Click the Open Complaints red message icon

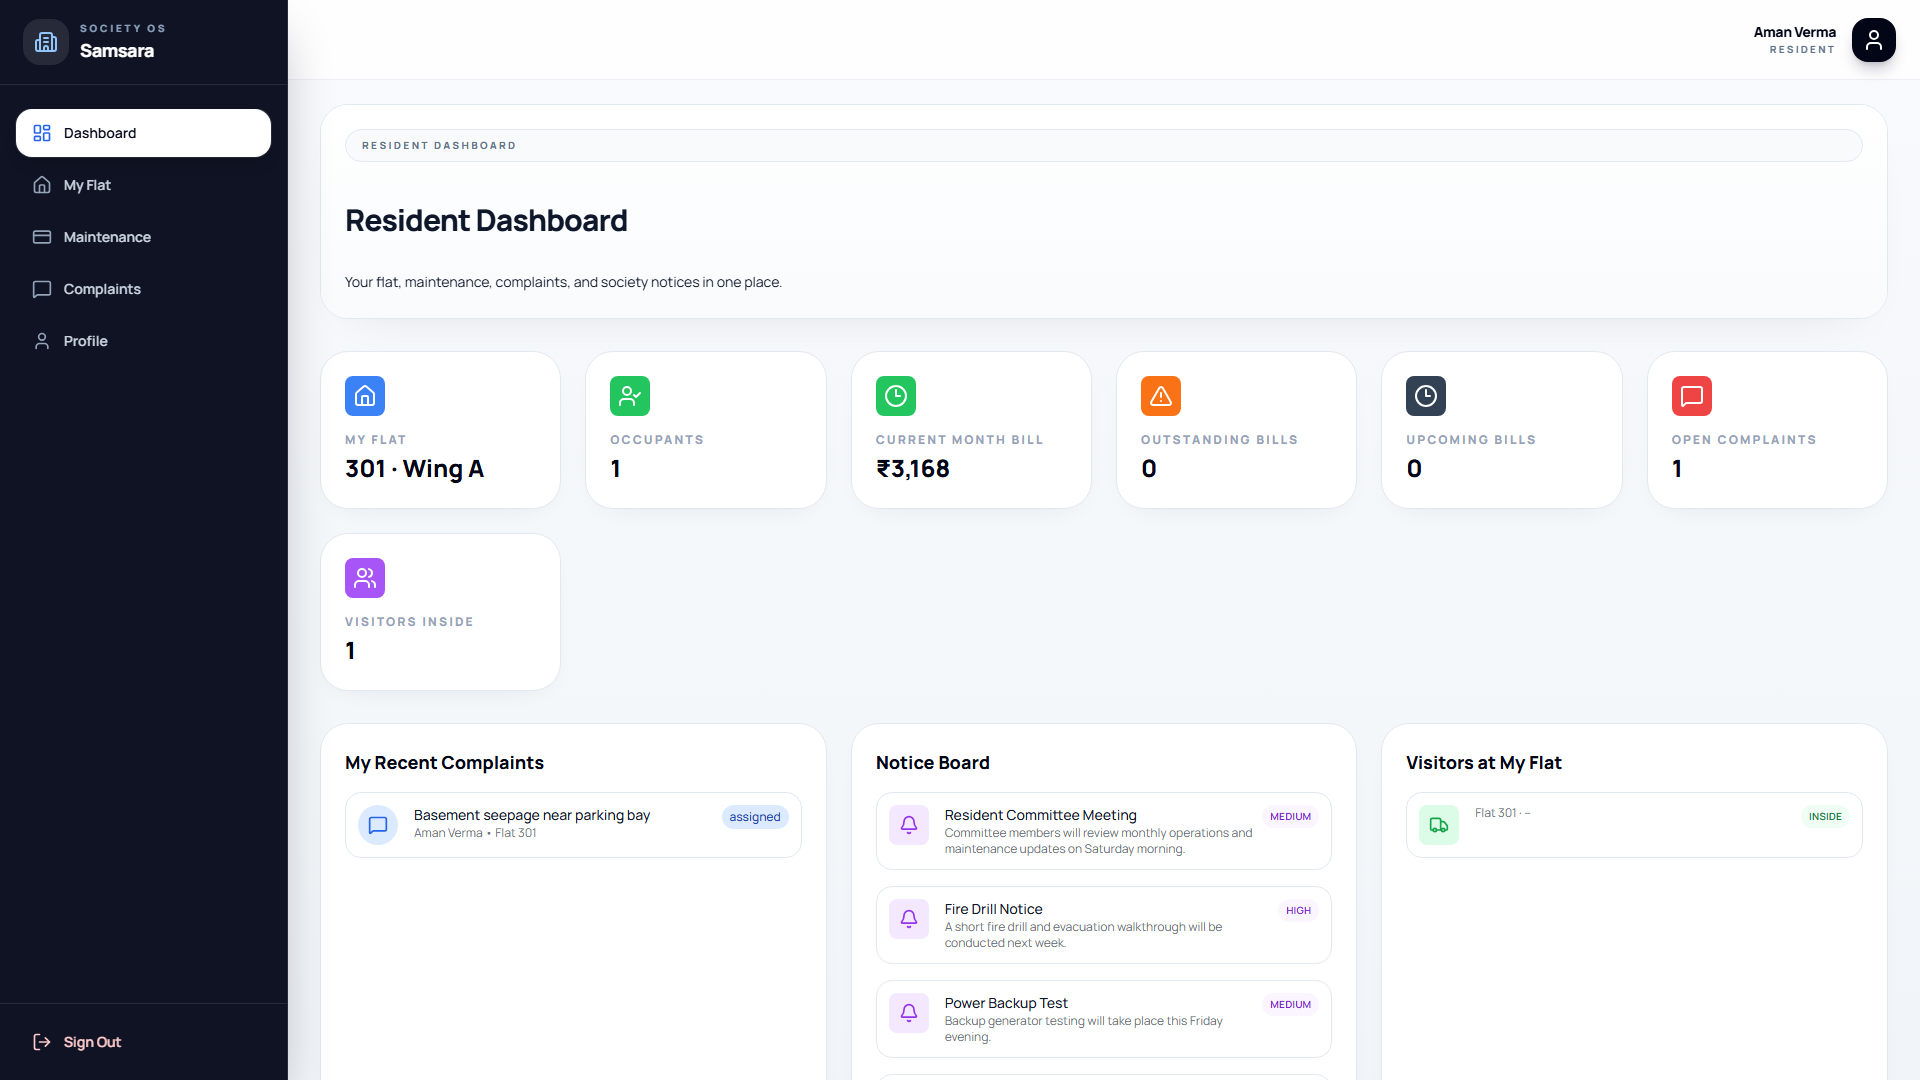point(1690,396)
